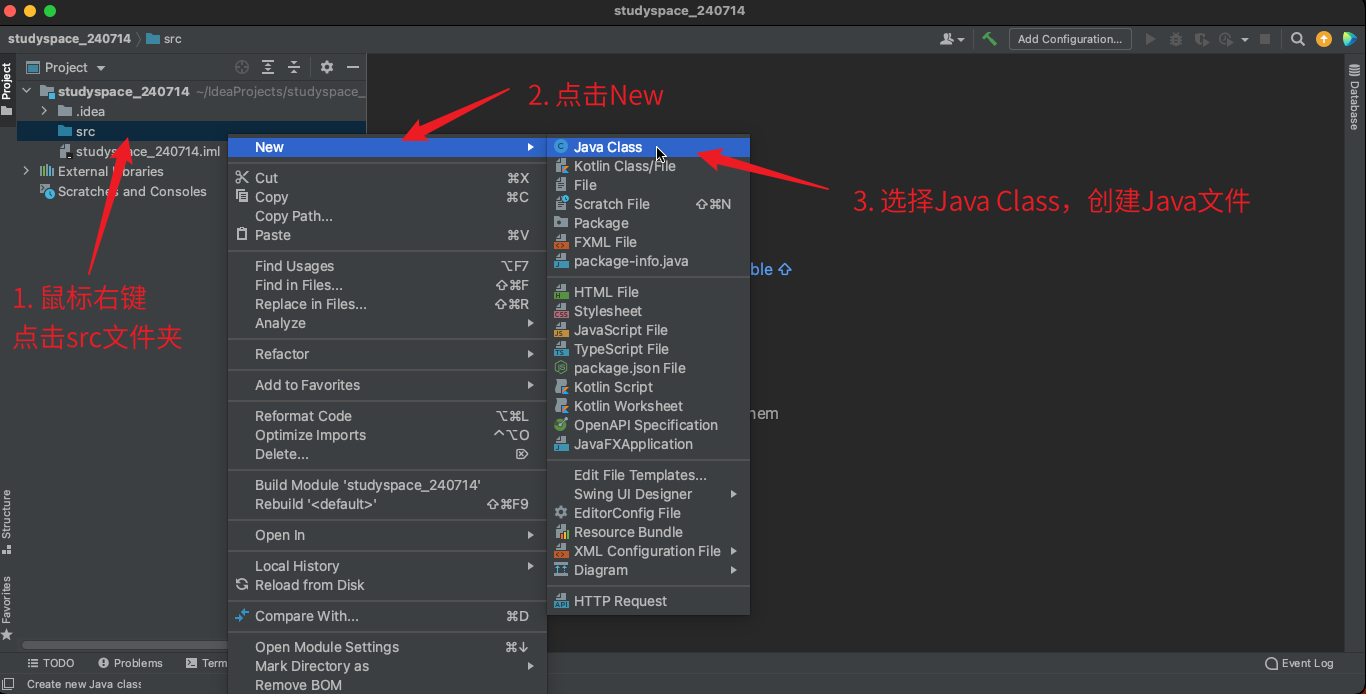Expand the .idea folder

click(44, 111)
